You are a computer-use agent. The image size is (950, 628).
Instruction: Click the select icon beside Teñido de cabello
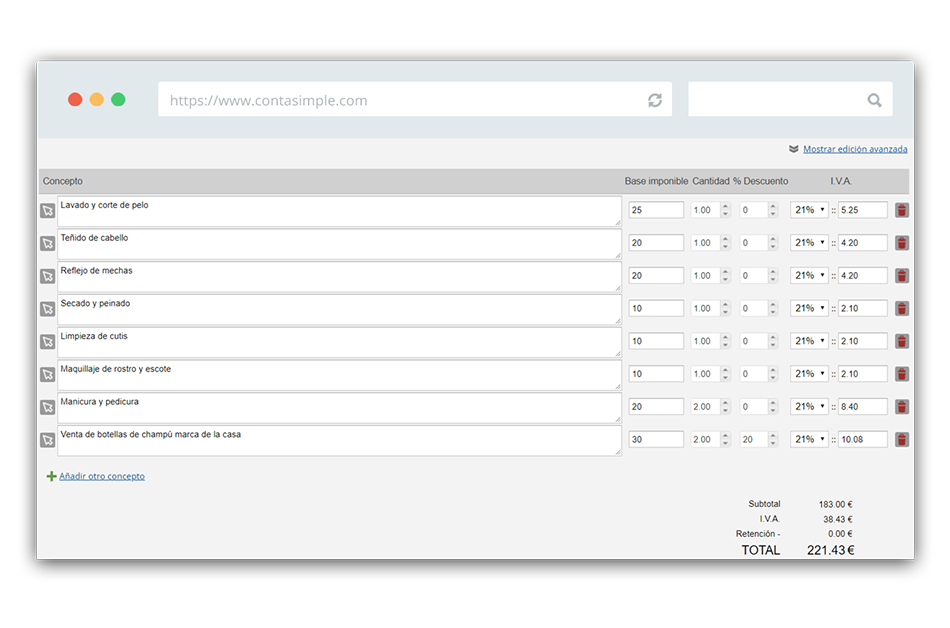click(x=47, y=243)
